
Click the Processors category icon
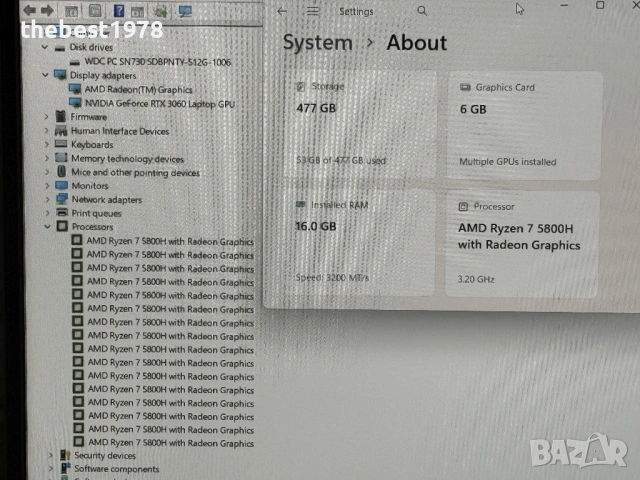(62, 226)
